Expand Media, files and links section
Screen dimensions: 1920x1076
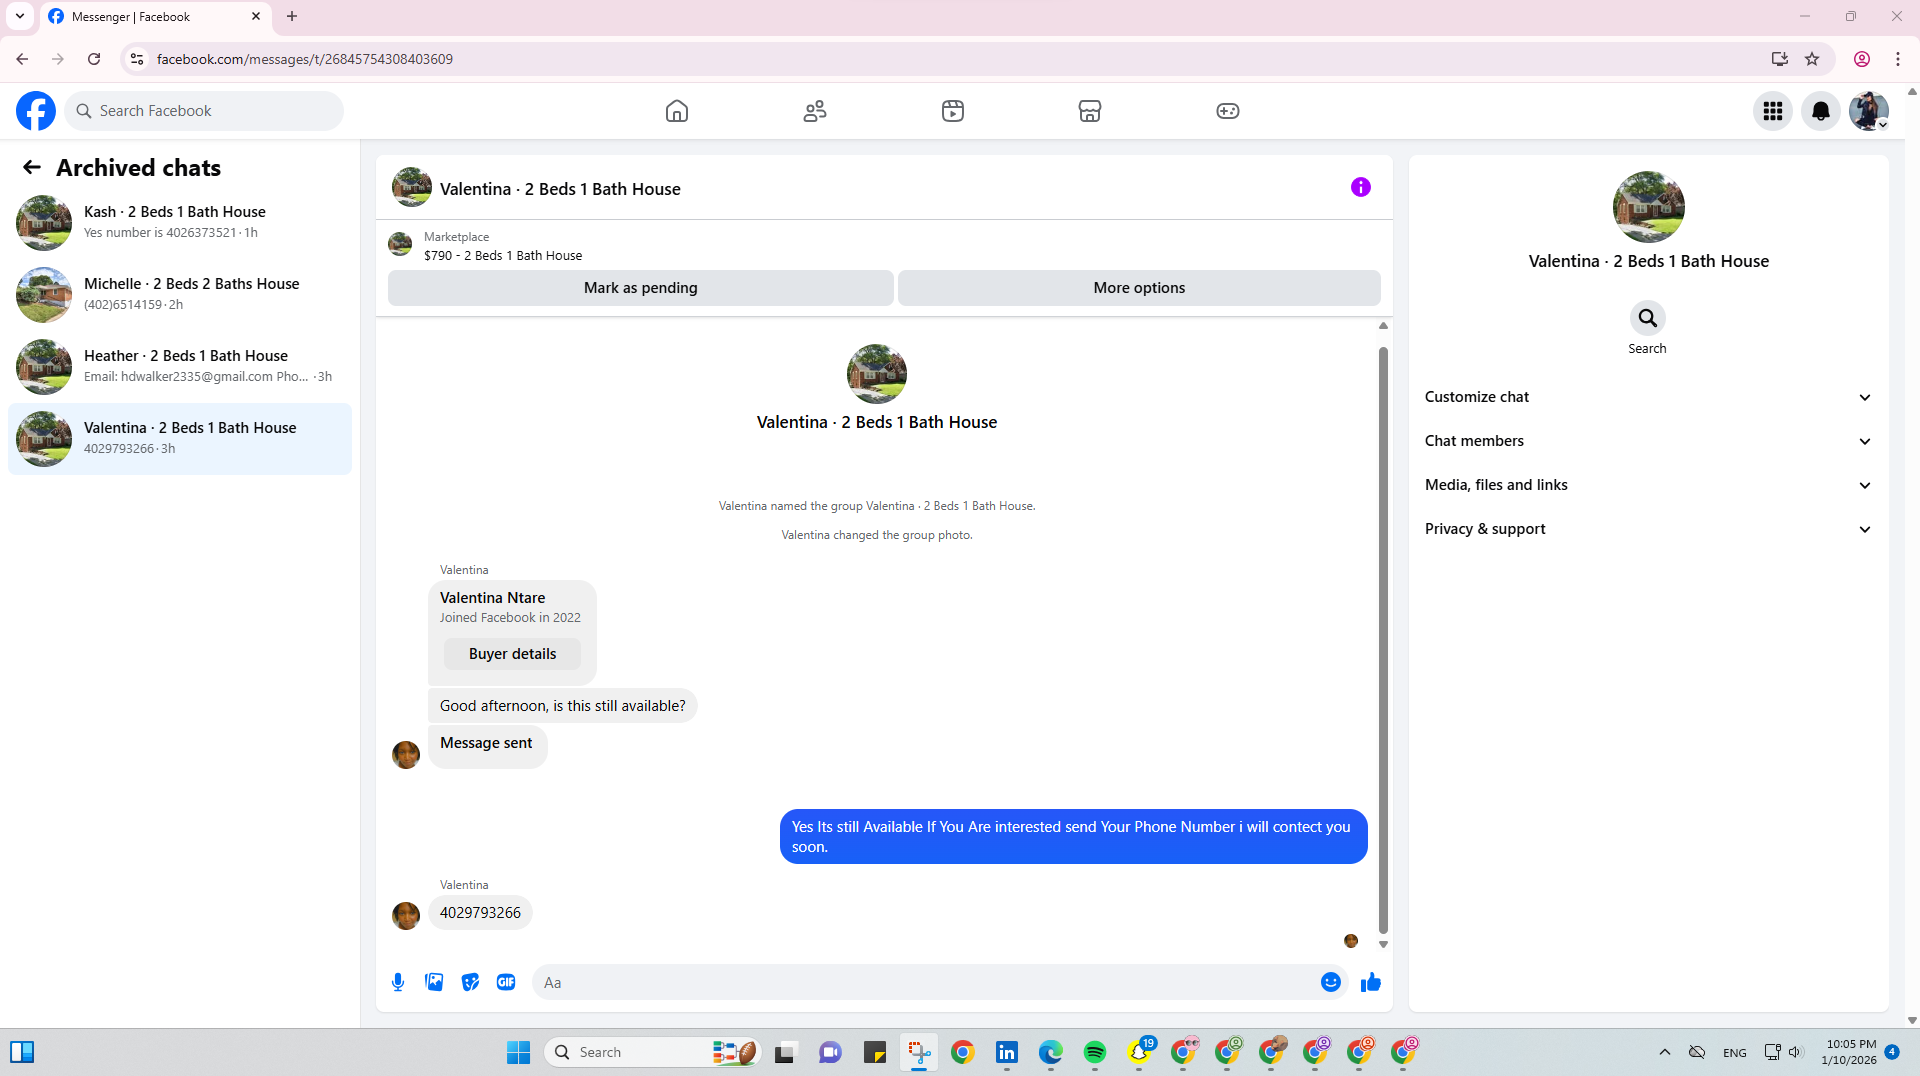(x=1648, y=485)
